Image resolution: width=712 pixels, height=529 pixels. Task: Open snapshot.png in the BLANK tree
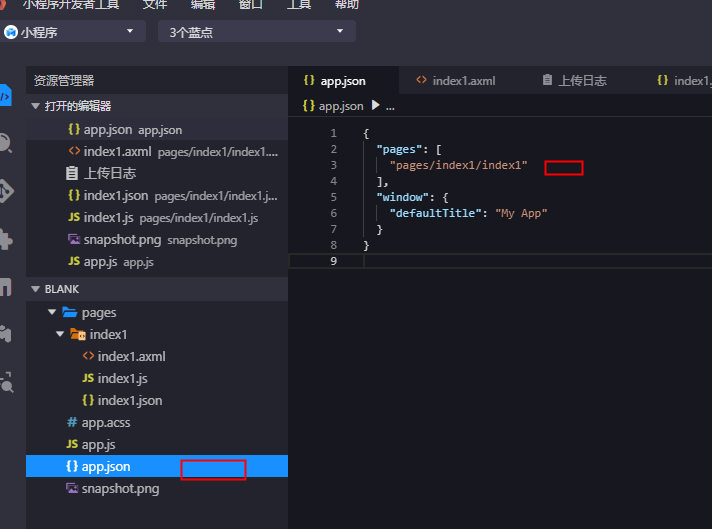click(x=157, y=489)
